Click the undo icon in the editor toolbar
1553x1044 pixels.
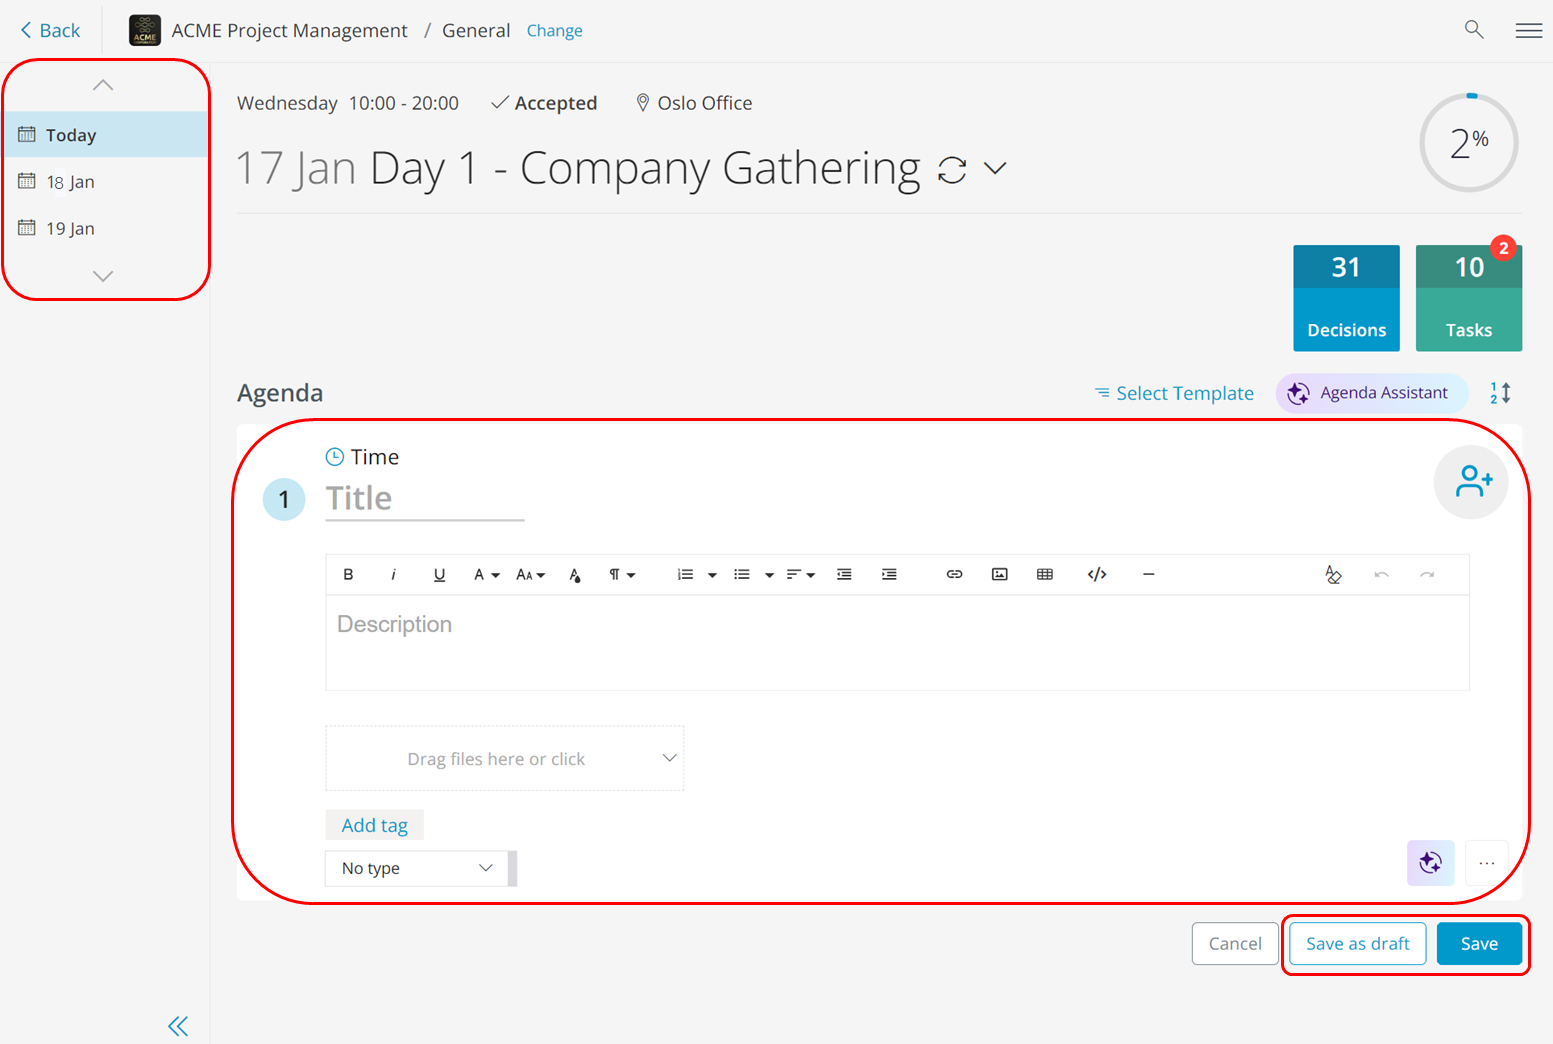coord(1381,574)
